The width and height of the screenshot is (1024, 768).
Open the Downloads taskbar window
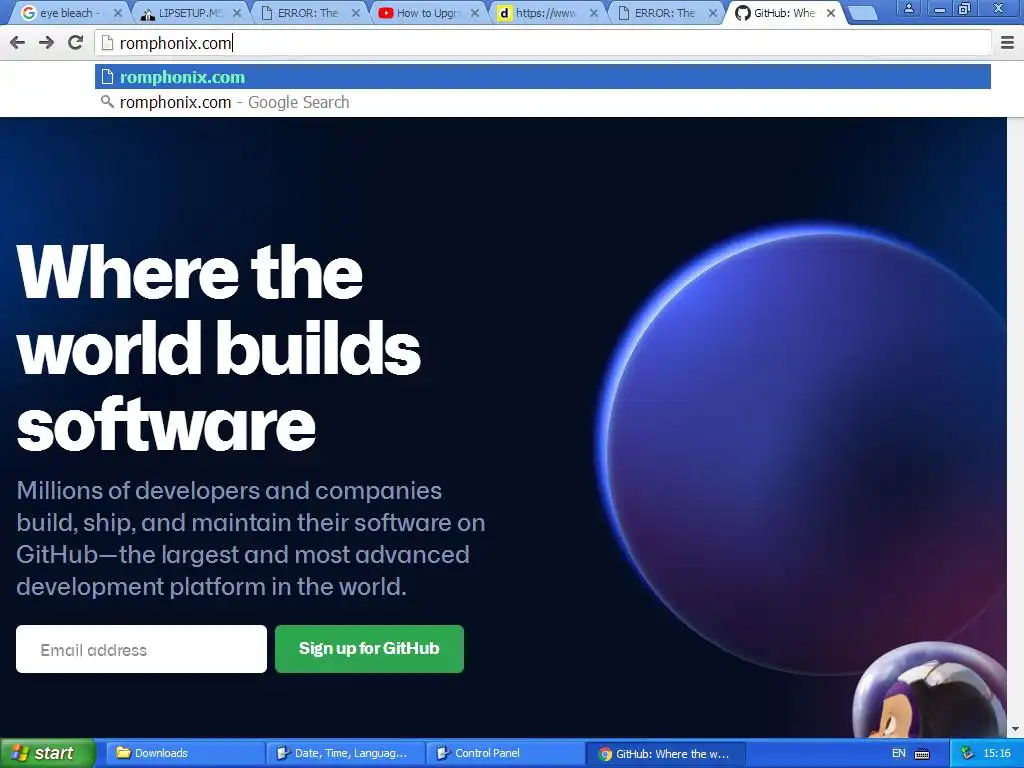(x=184, y=754)
